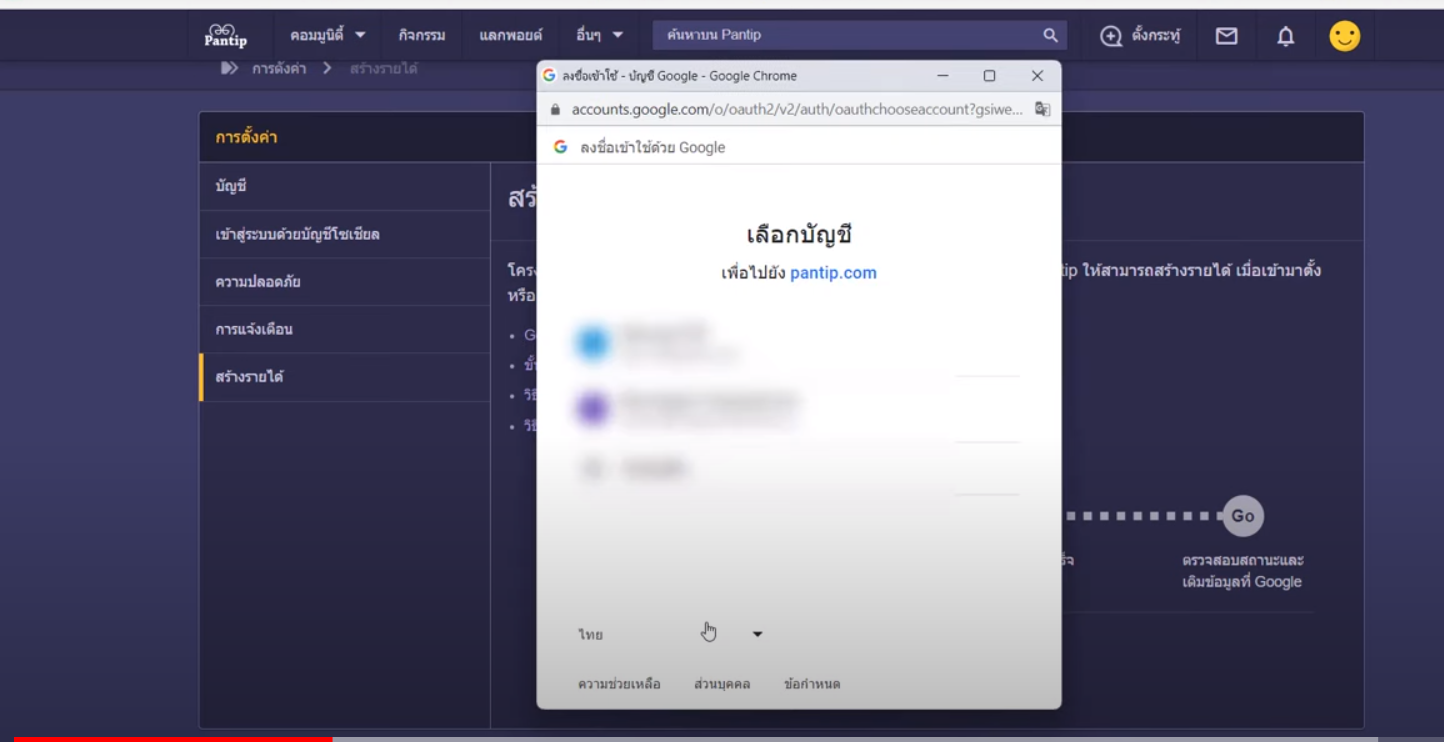Click the Google logo beside ลงชื่อเข้าใช้ด้วย Google

coord(560,147)
